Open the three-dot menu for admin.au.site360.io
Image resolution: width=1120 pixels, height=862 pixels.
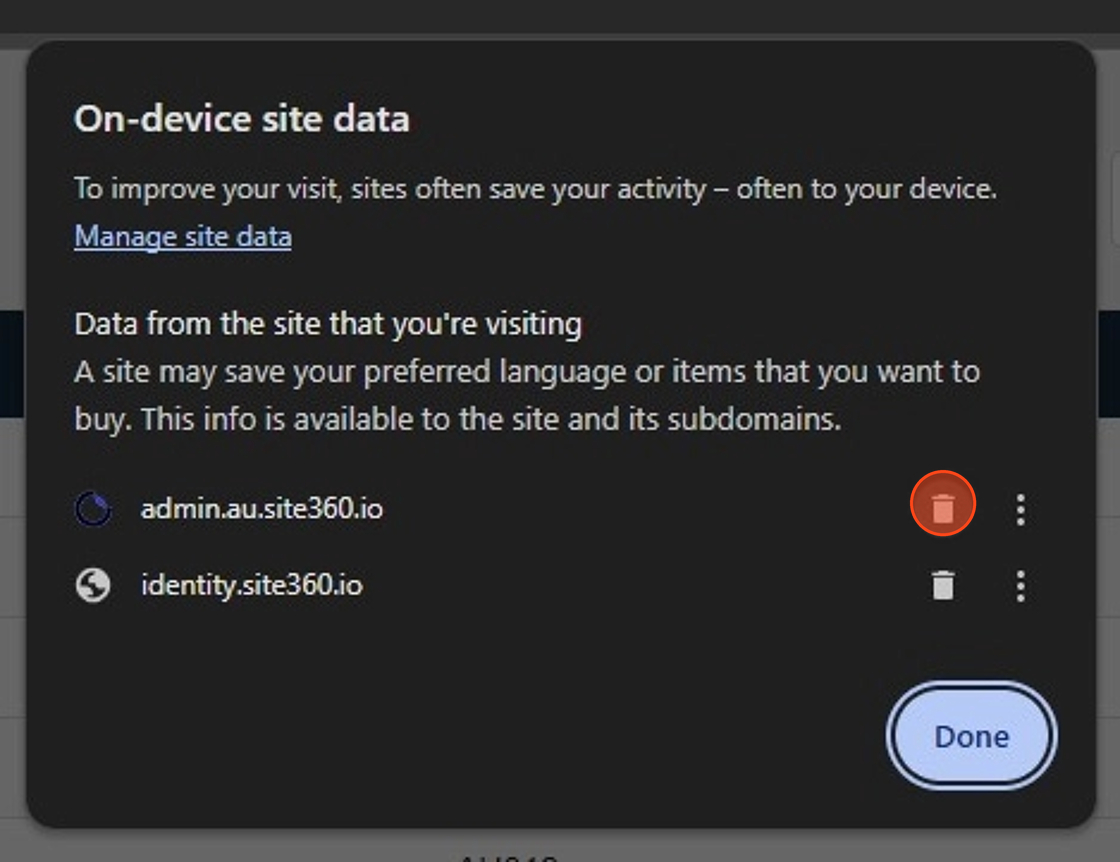click(x=1021, y=509)
